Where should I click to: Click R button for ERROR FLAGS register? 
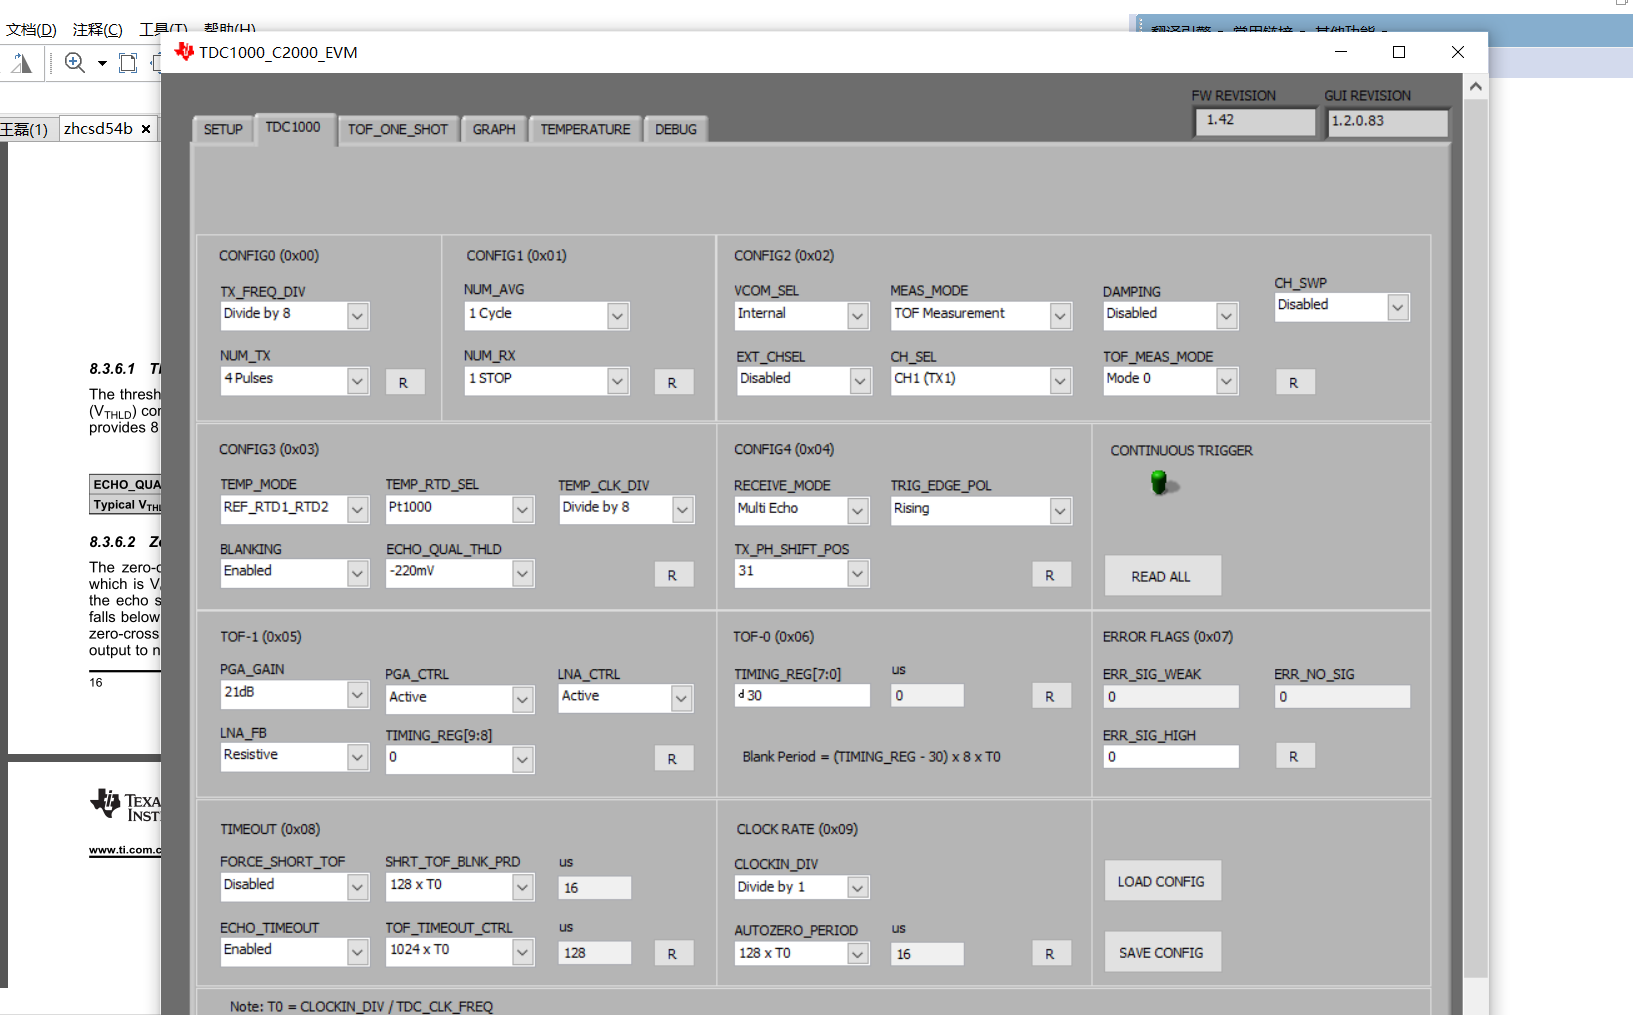tap(1294, 756)
